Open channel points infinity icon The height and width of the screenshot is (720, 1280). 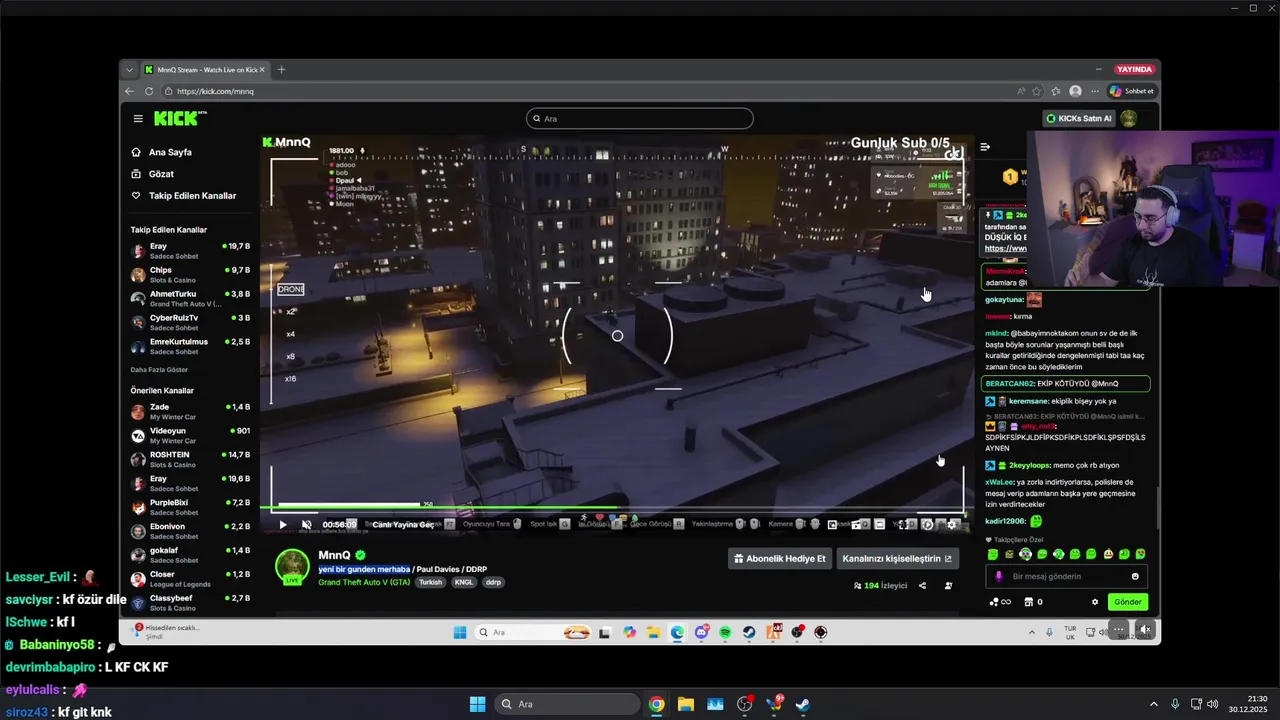1000,602
